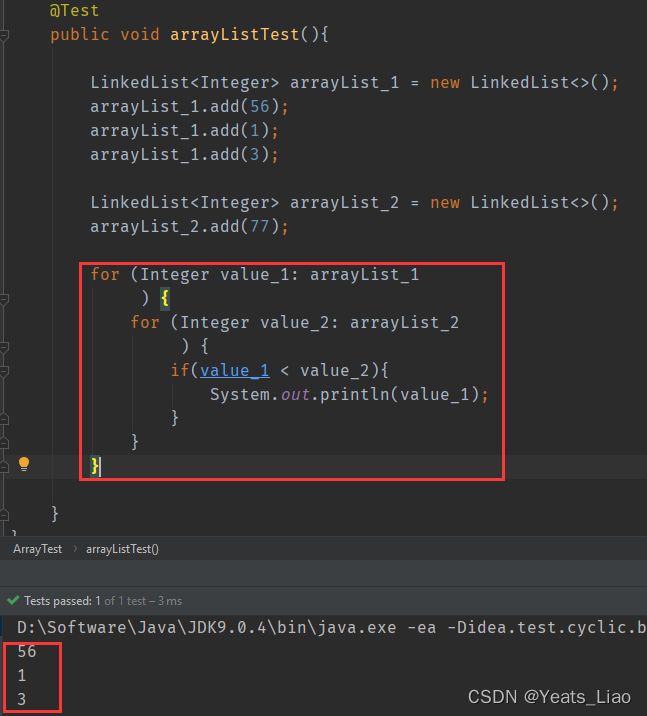Click the fold end marker at method closing brace
The image size is (647, 716).
pyautogui.click(x=4, y=515)
